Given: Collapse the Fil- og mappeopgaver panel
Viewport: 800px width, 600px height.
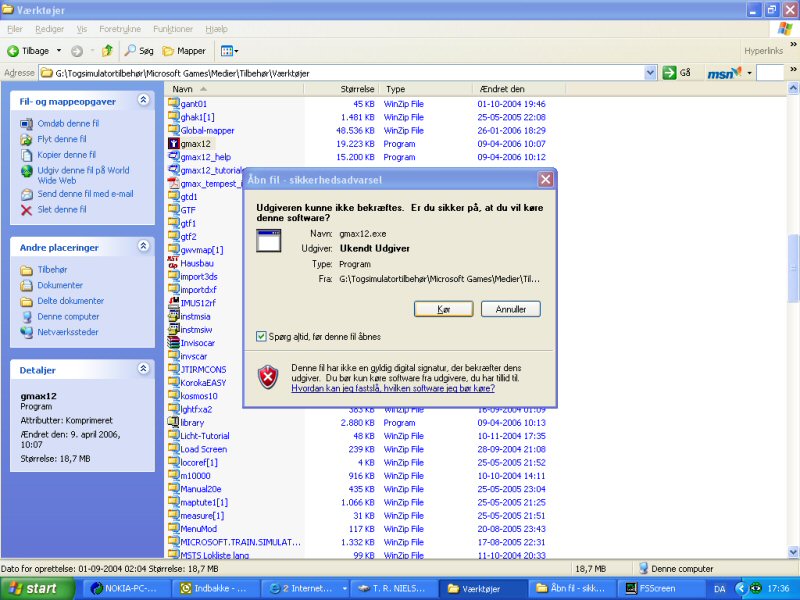Looking at the screenshot, I should pos(143,101).
